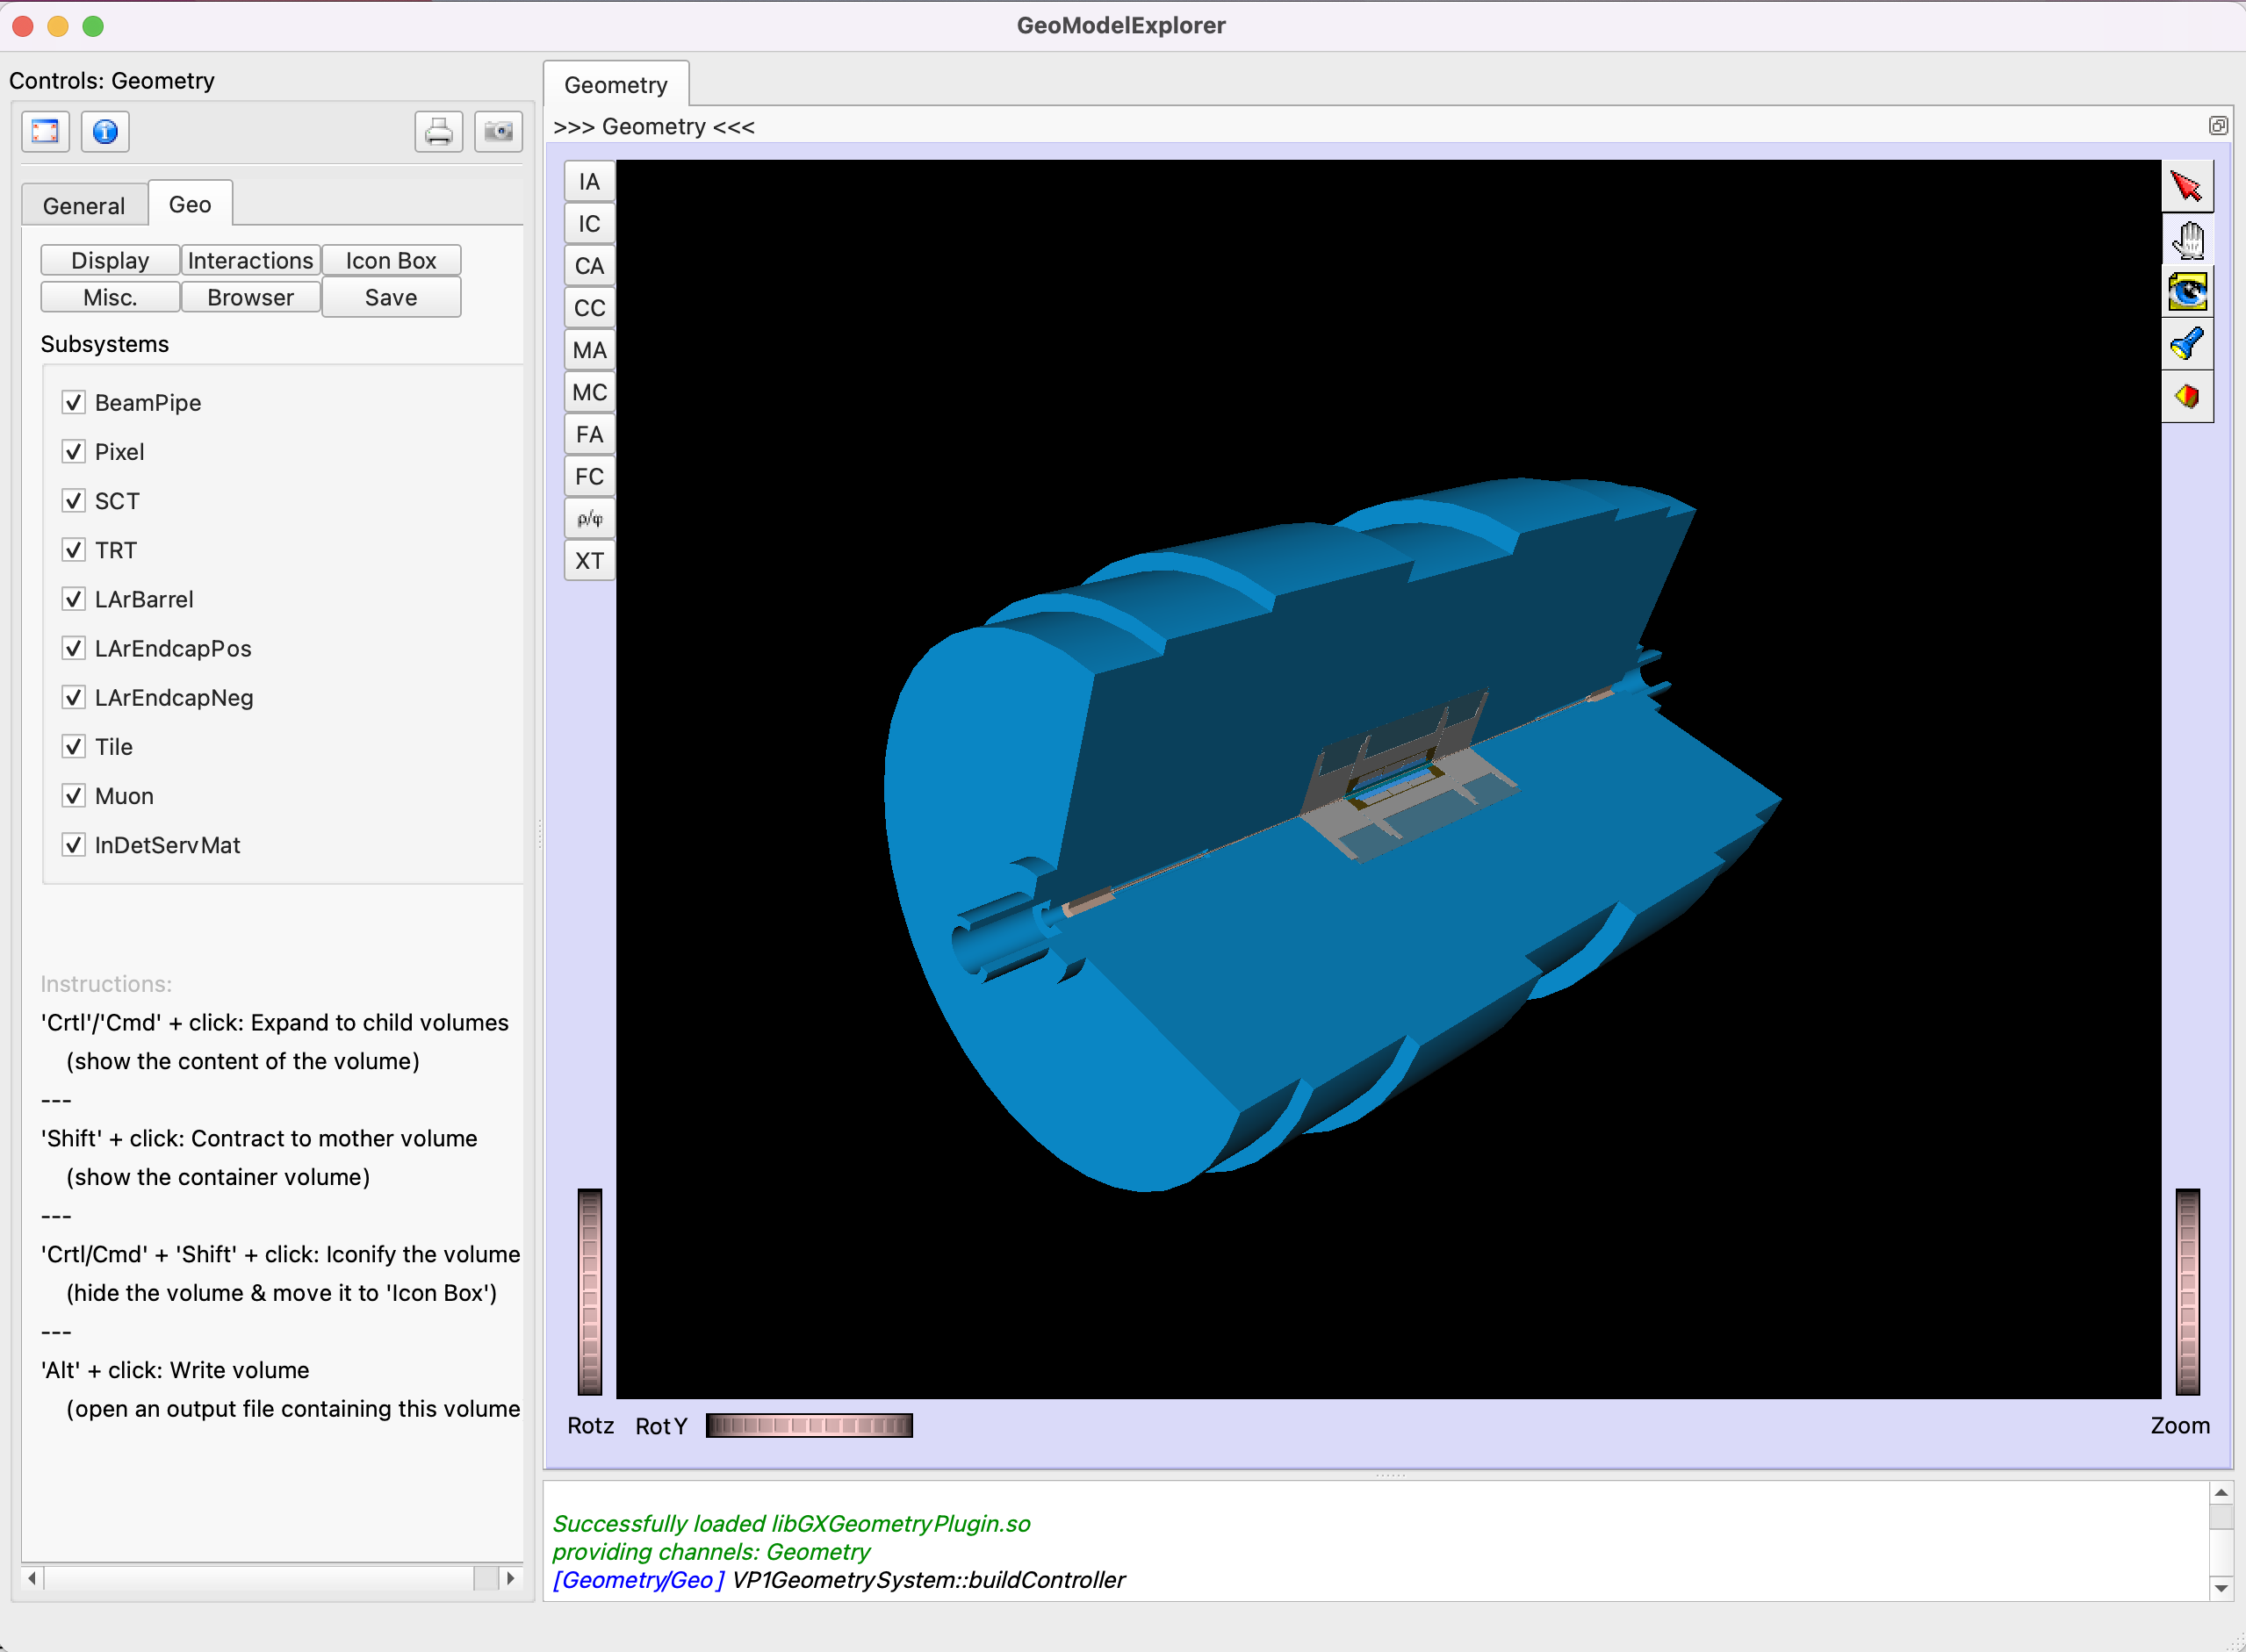Click the IA view button
Screen dimensions: 2246x1652
(589, 182)
